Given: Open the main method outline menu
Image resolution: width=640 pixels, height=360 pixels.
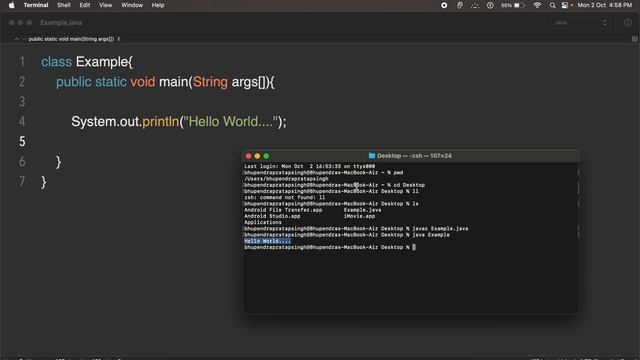Looking at the screenshot, I should [x=74, y=39].
